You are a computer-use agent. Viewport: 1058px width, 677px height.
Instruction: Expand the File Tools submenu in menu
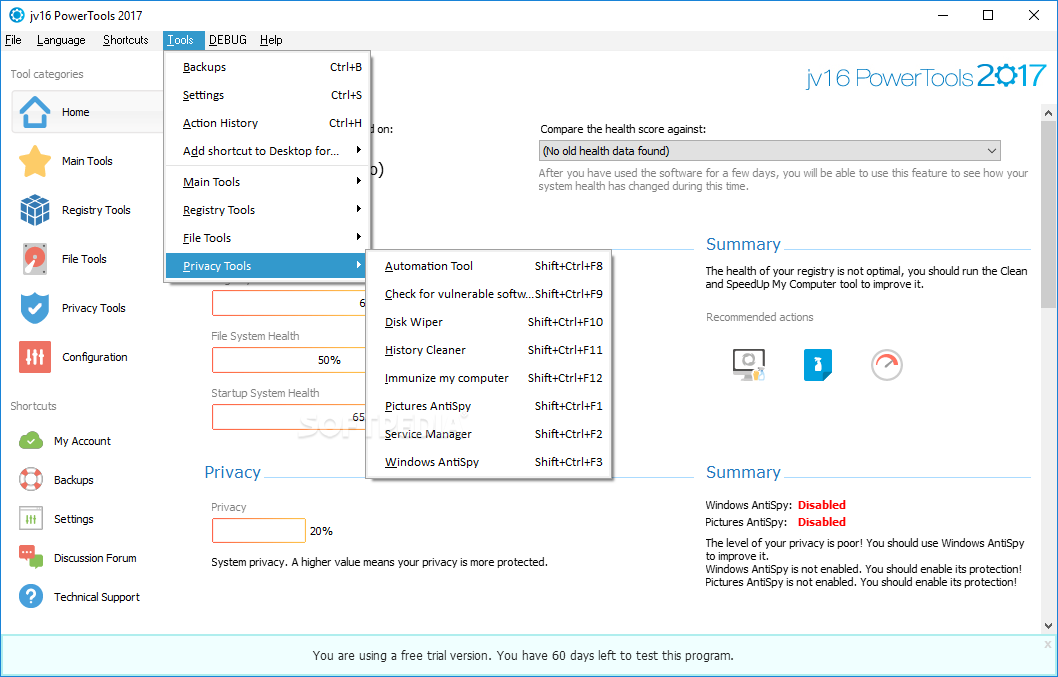tap(268, 238)
